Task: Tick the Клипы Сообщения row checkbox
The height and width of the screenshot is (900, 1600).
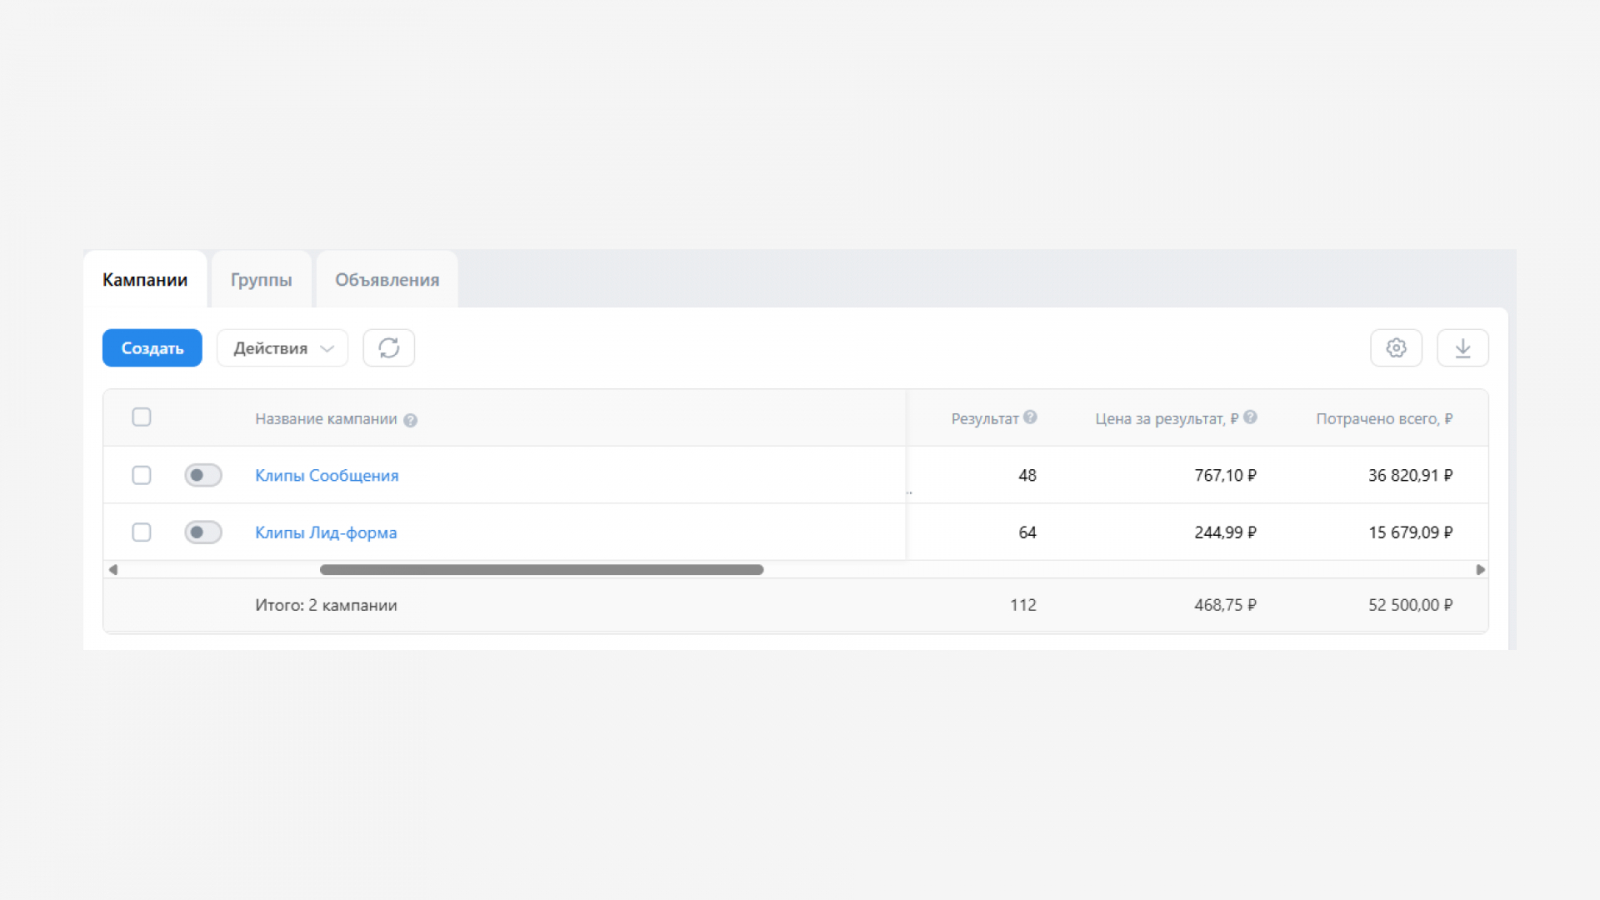Action: 142,475
